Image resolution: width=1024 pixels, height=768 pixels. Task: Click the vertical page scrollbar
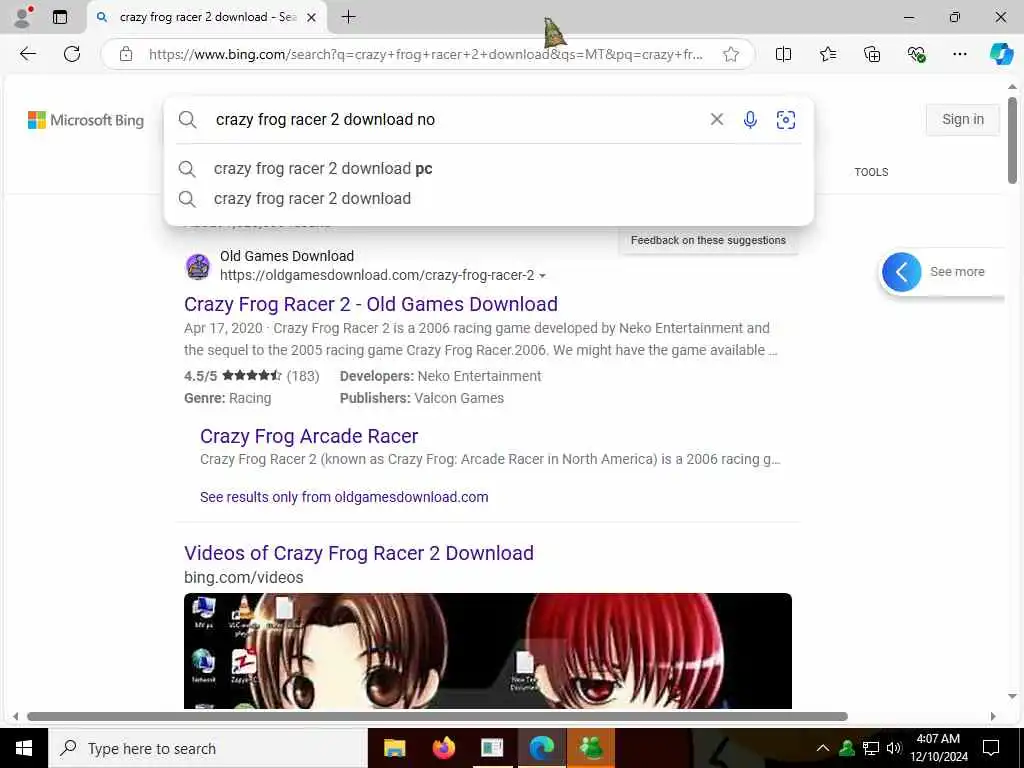(1012, 140)
